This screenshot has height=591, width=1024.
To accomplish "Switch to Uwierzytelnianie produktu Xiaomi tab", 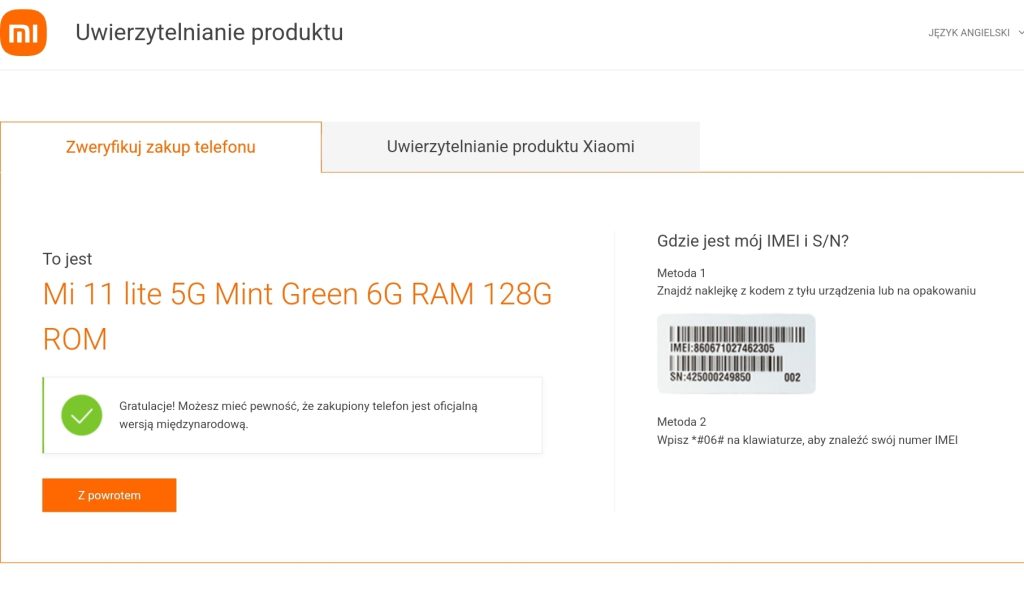I will 510,146.
